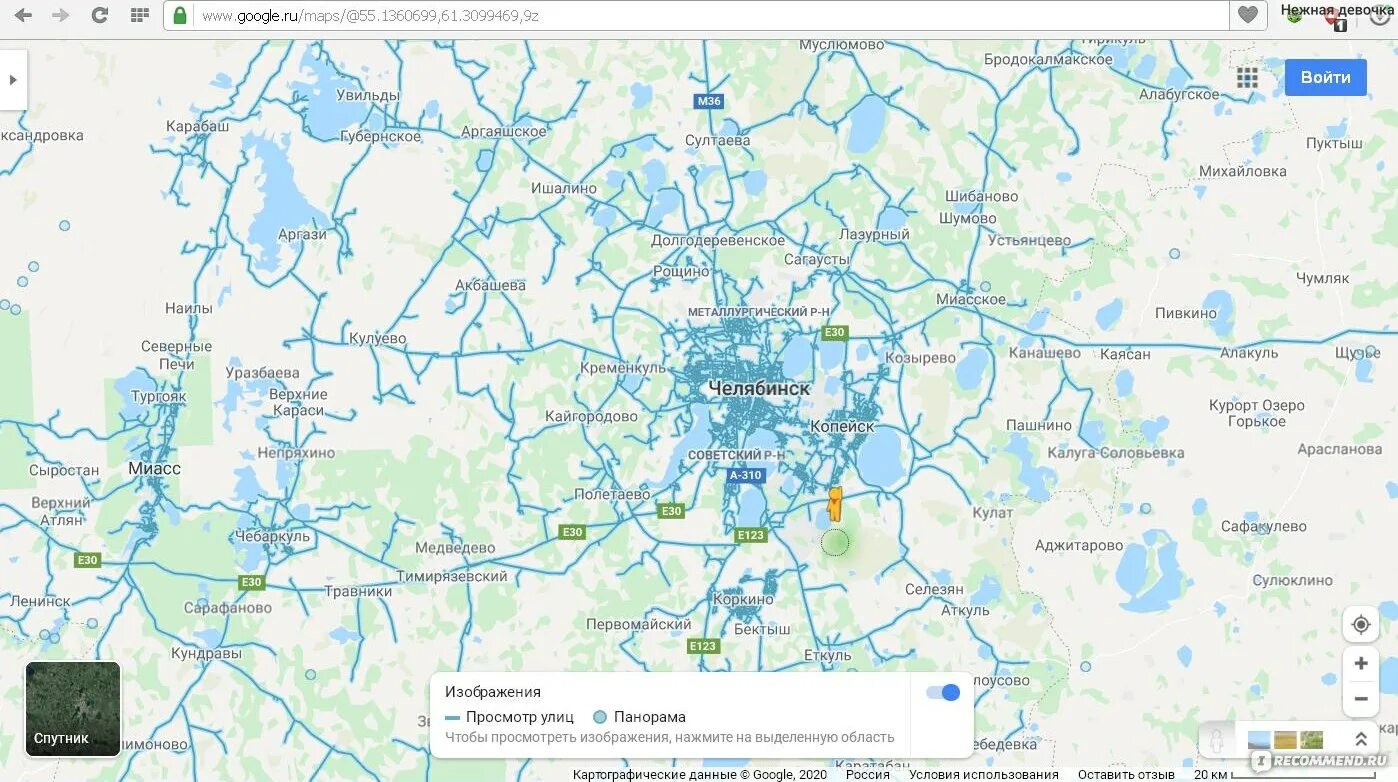Click the Бродокалмакское label
Screen dimensions: 1398x782
click(x=1048, y=59)
